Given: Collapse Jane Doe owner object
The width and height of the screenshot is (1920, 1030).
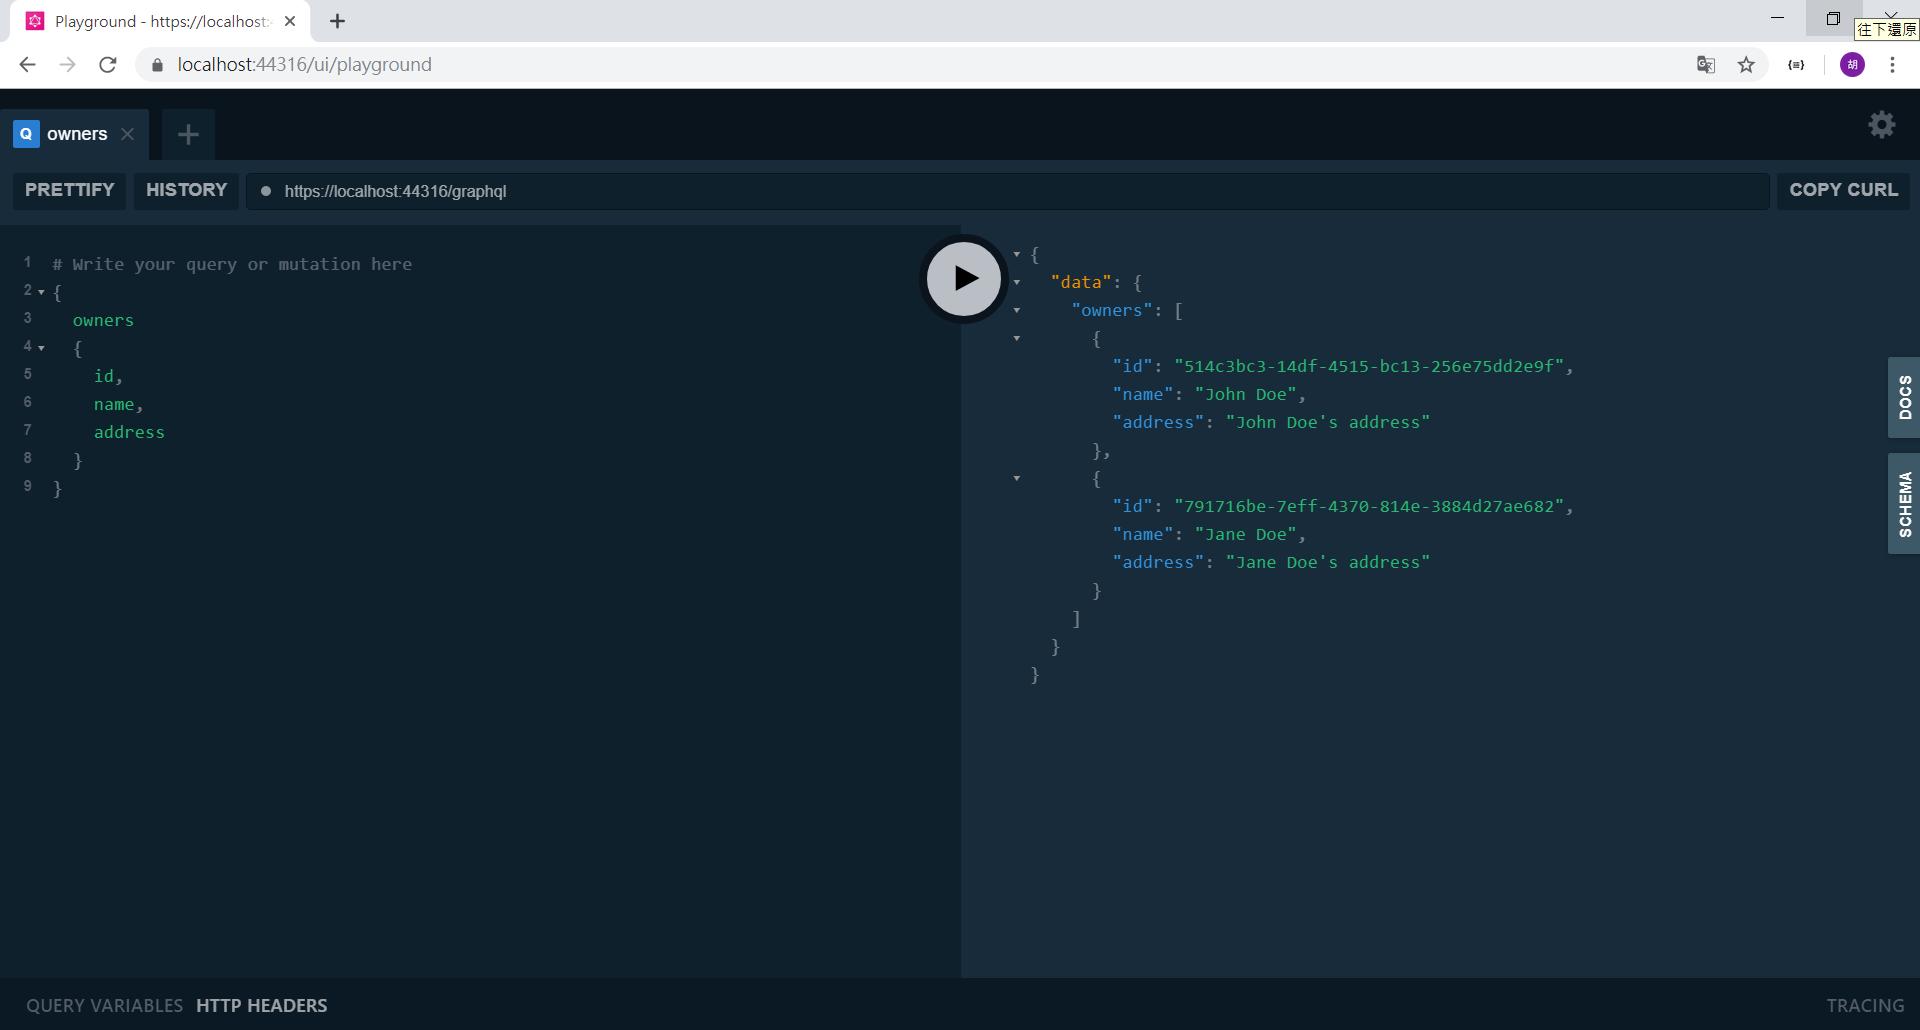Looking at the screenshot, I should pyautogui.click(x=1017, y=478).
